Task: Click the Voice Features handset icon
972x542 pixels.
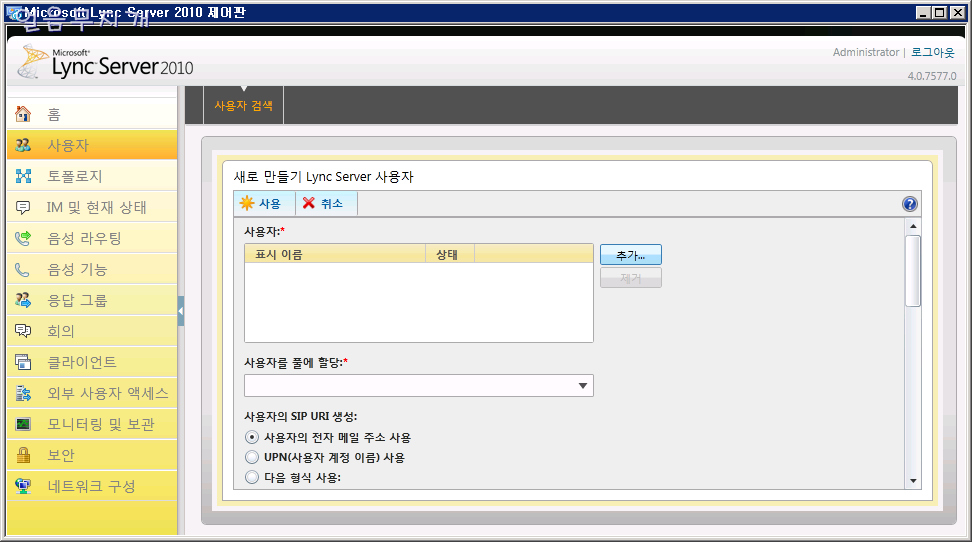Action: (23, 269)
